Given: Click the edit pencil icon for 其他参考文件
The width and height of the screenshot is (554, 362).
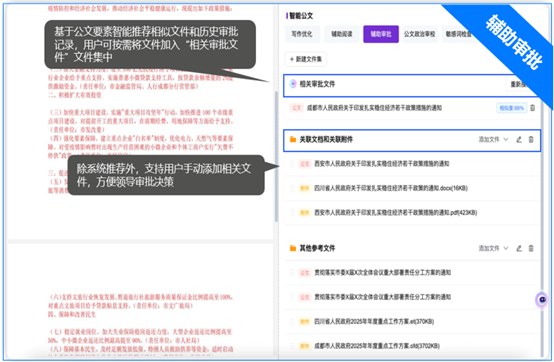Looking at the screenshot, I should tap(519, 248).
